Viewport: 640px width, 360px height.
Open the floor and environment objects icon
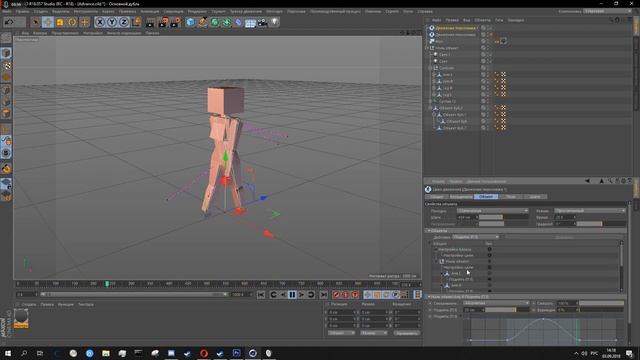click(x=250, y=22)
